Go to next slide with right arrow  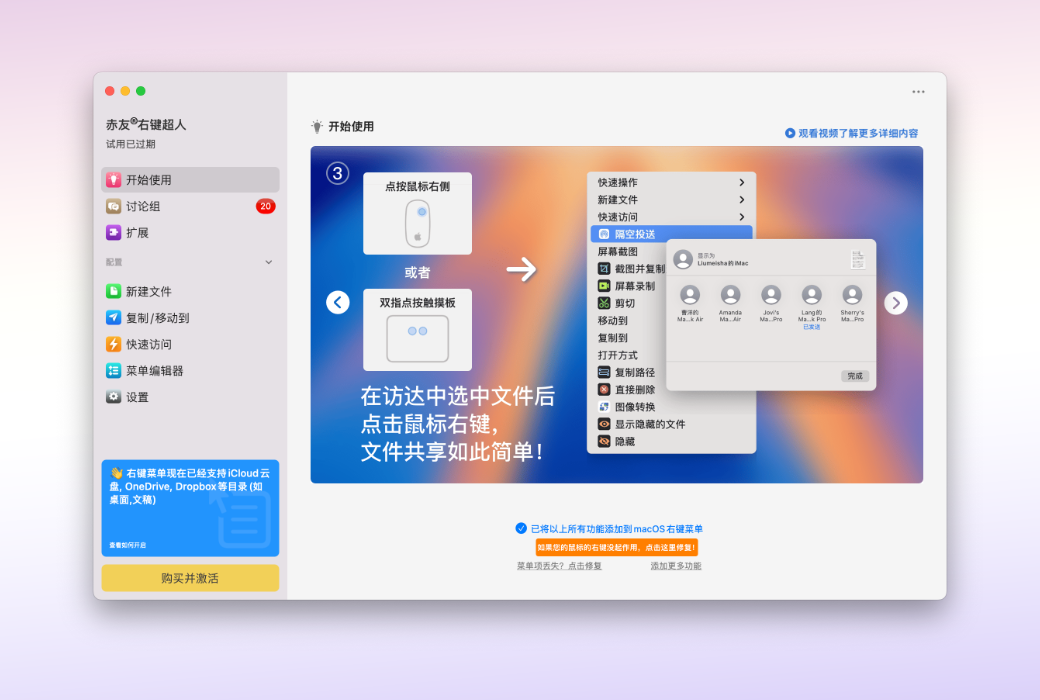(x=896, y=303)
